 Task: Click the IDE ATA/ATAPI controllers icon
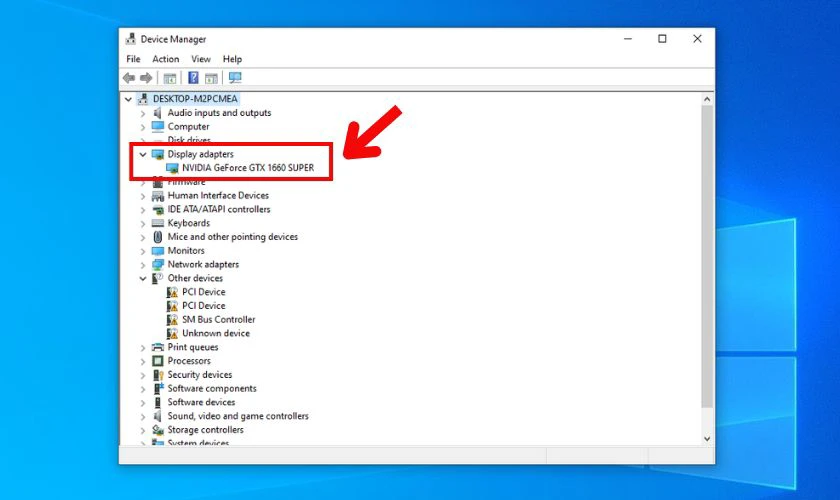click(x=158, y=210)
